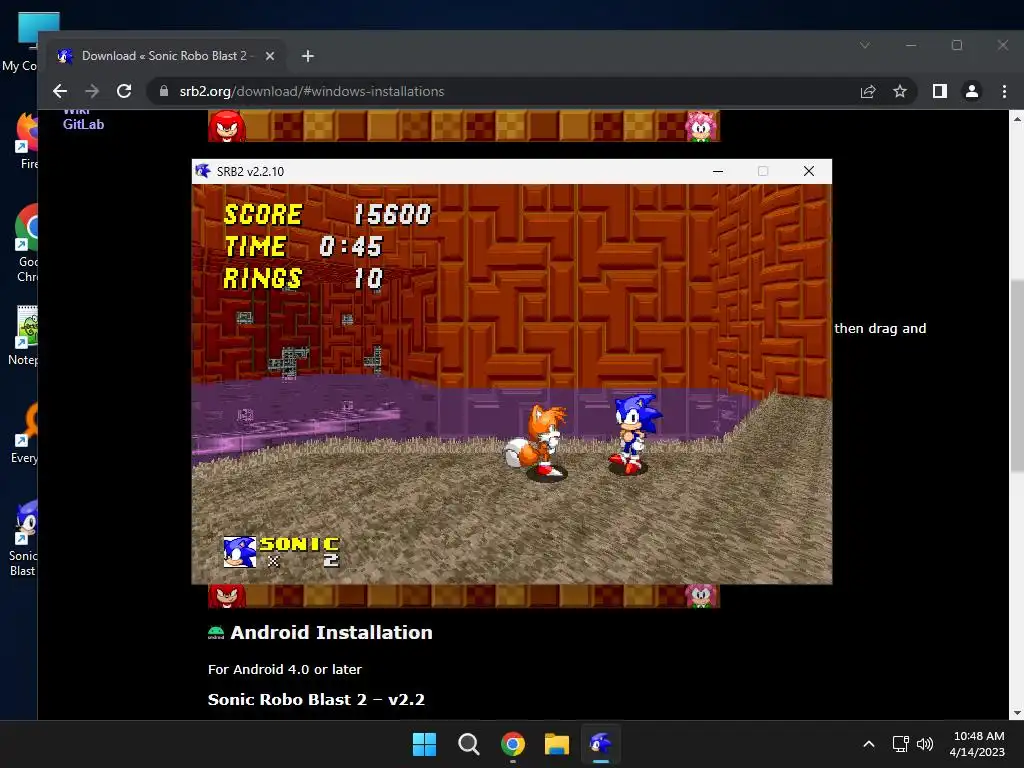Viewport: 1024px width, 768px height.
Task: Click the Sonic lives icon in HUD
Action: click(x=240, y=552)
